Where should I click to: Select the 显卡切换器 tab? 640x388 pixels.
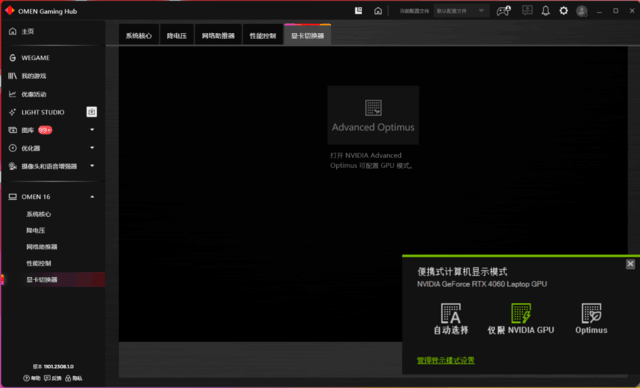[x=307, y=35]
